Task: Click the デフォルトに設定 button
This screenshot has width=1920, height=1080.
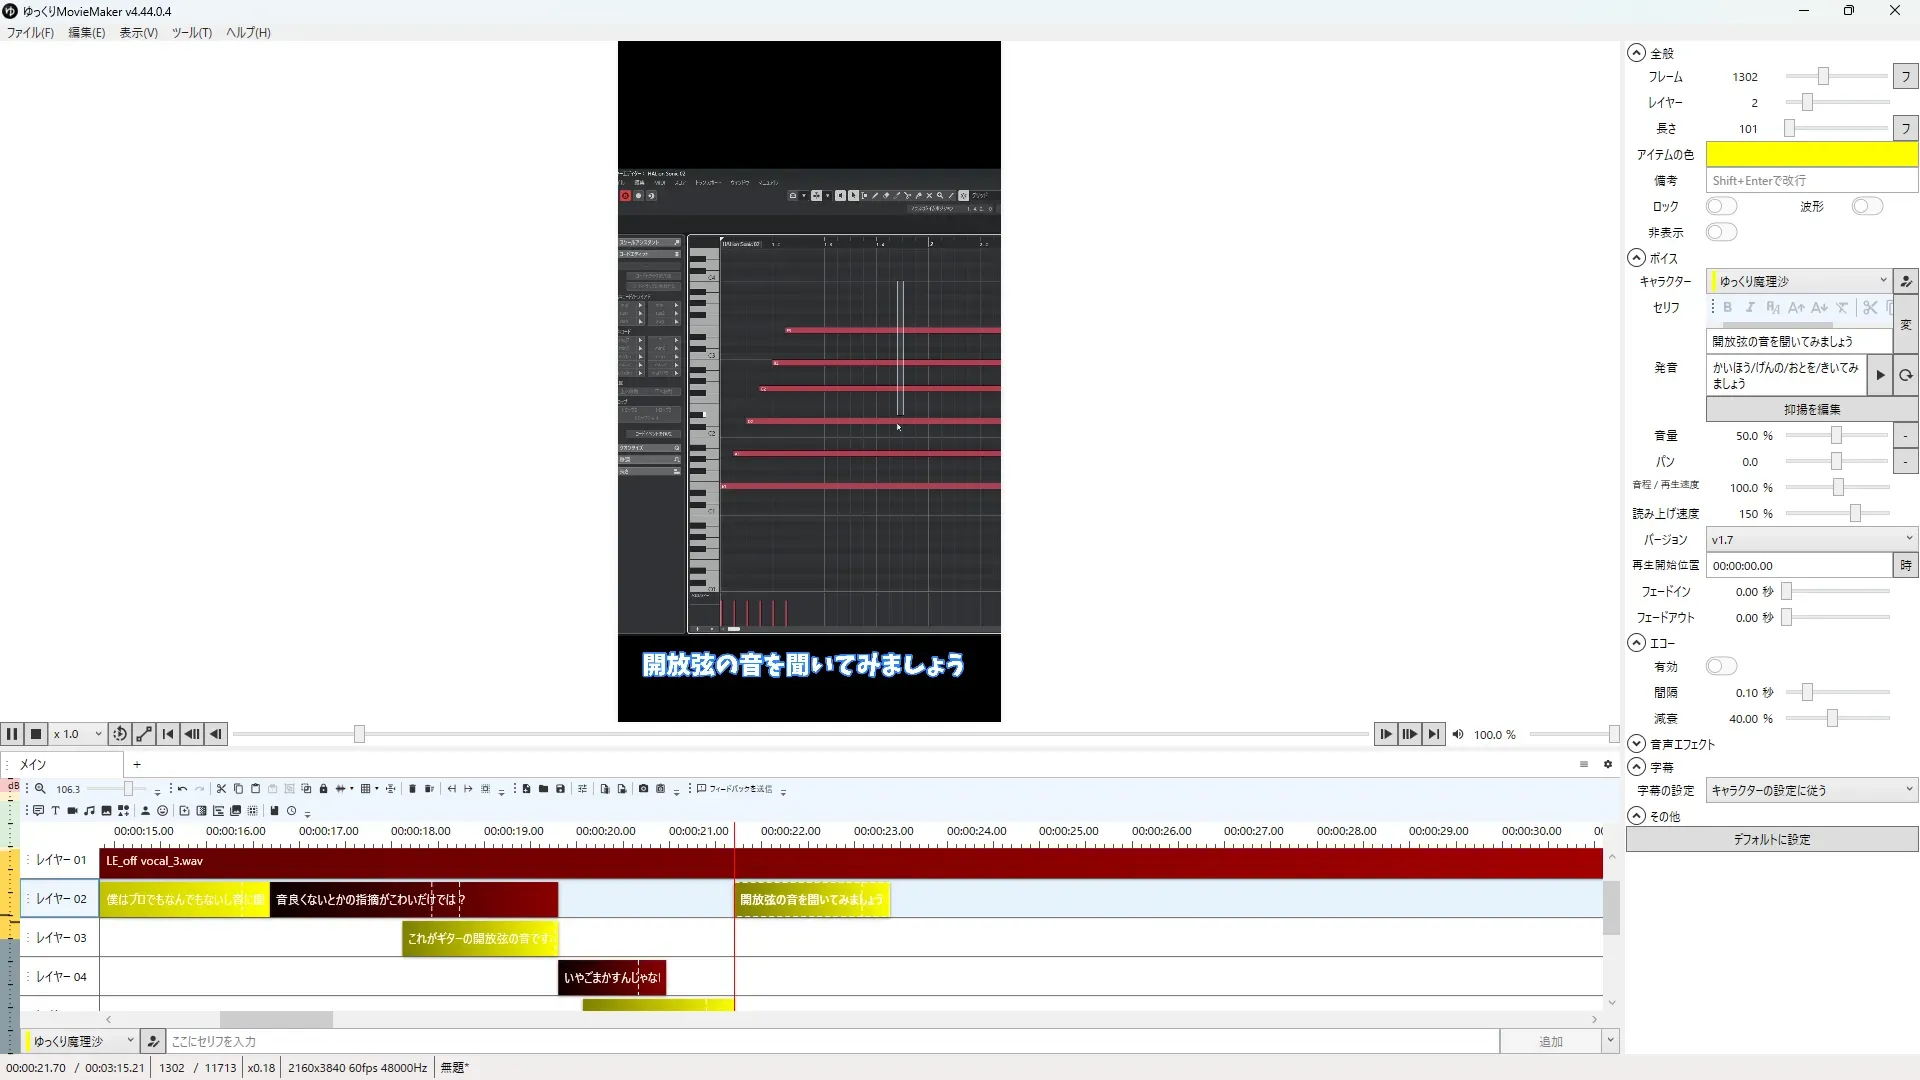Action: (x=1771, y=839)
